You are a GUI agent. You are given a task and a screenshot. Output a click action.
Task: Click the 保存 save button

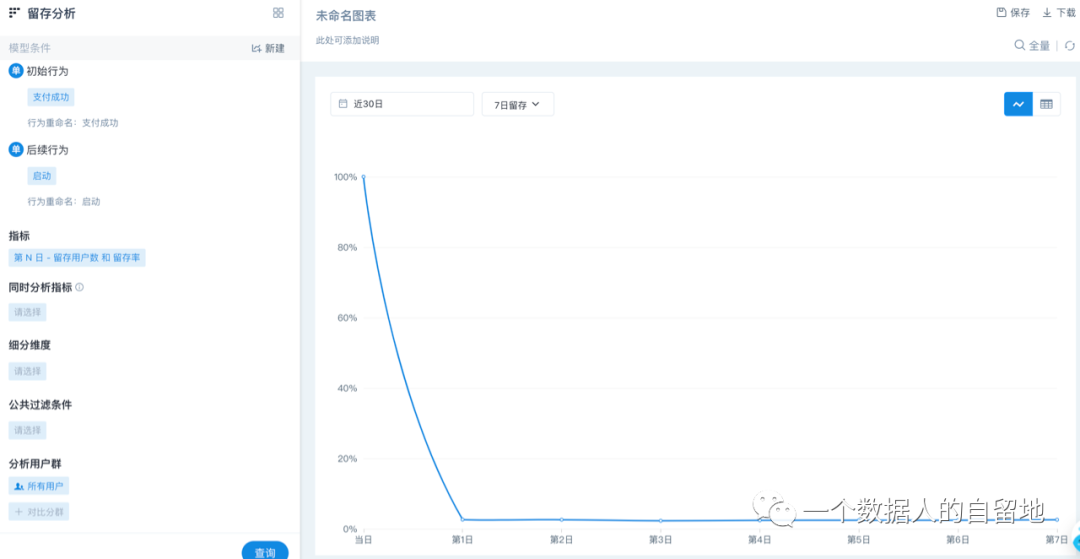click(1013, 12)
